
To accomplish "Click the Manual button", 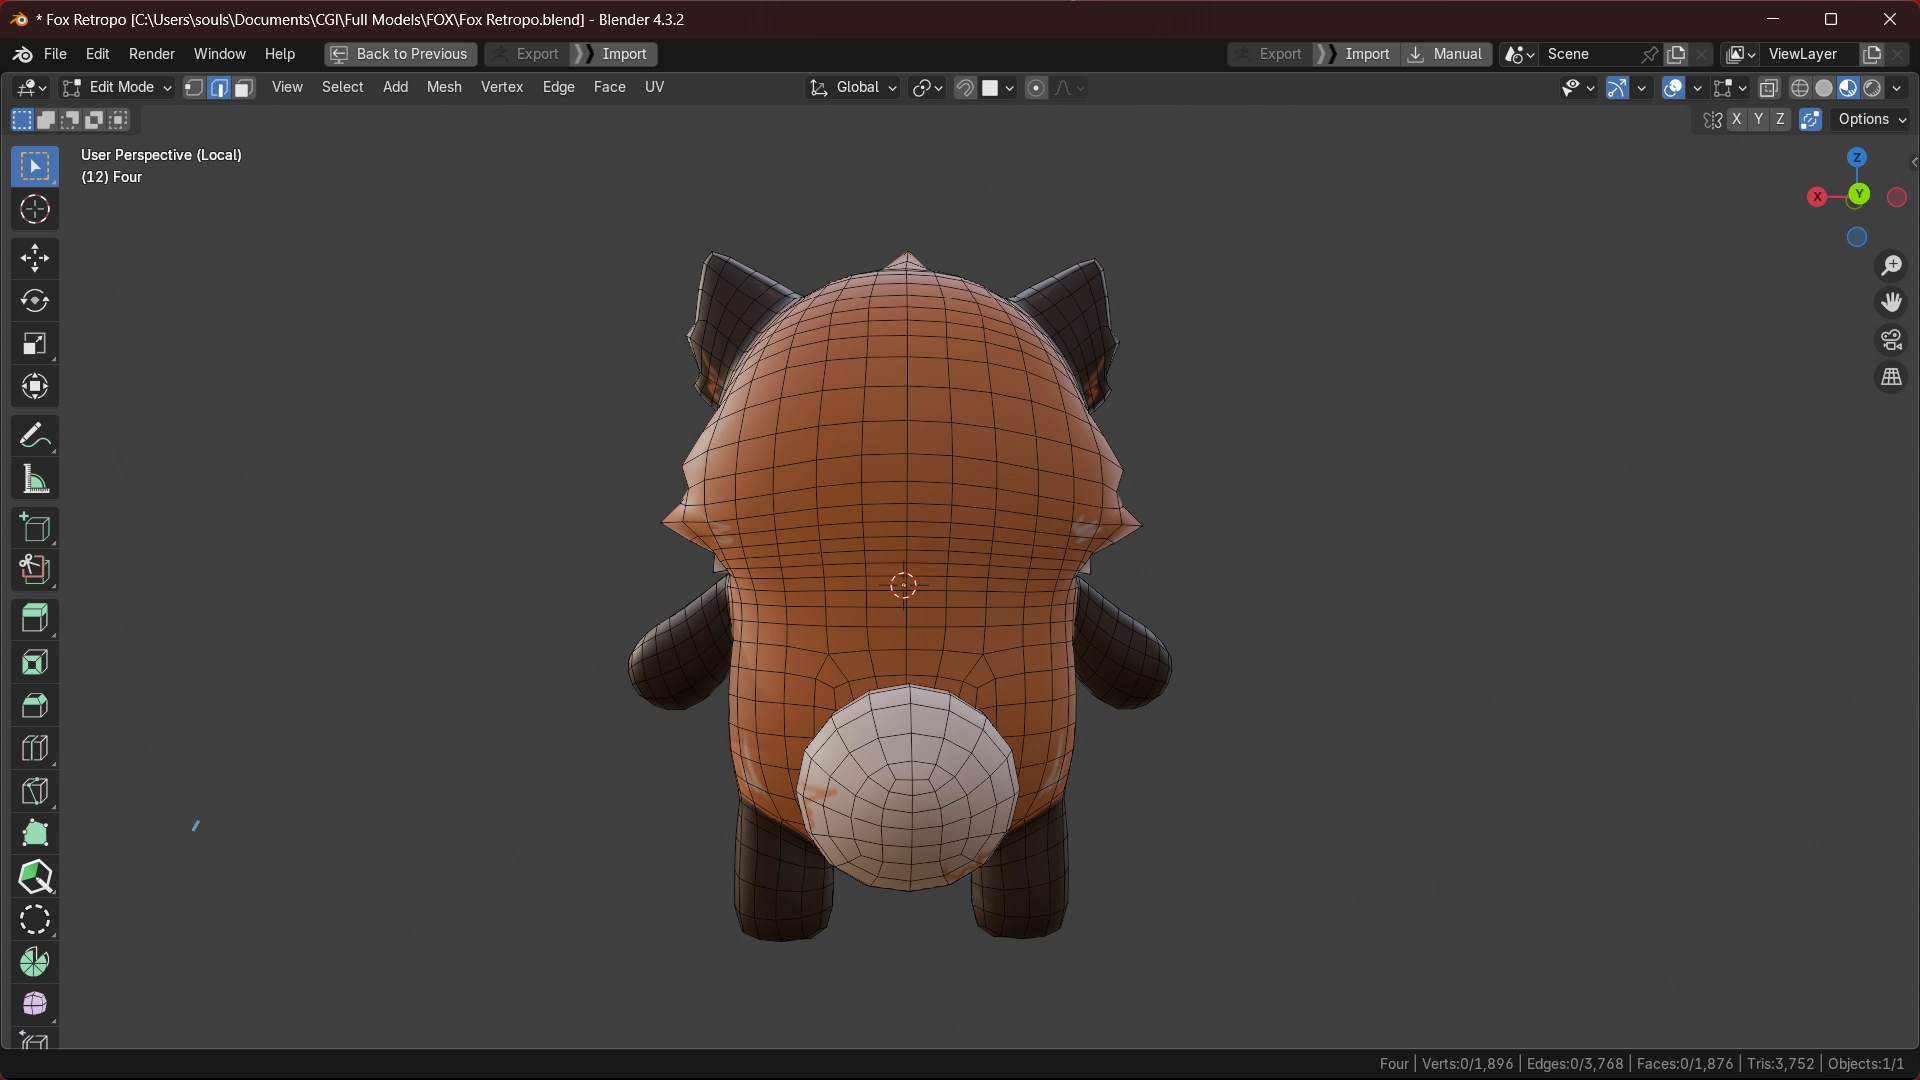I will click(1446, 54).
